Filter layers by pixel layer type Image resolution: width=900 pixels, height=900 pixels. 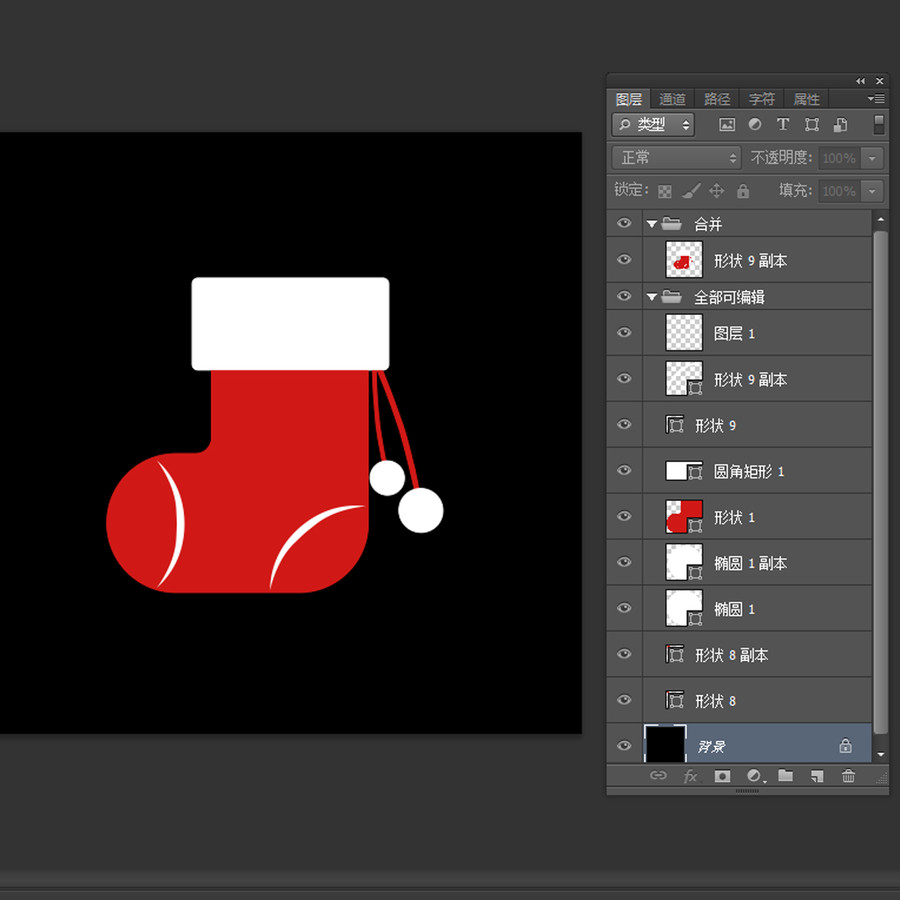tap(727, 125)
